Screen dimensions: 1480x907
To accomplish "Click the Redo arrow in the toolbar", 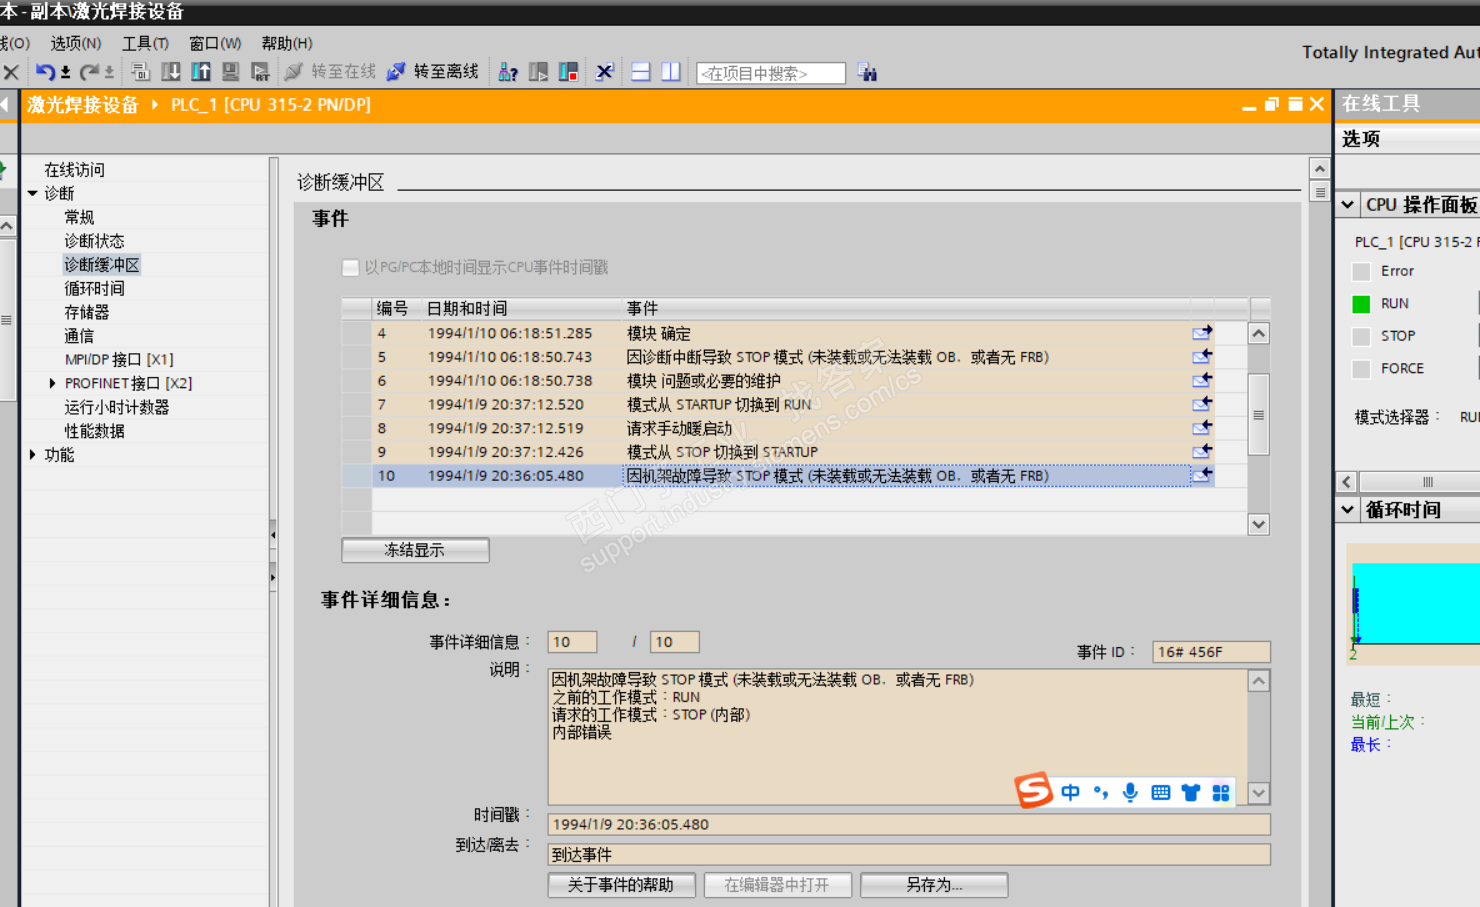I will click(x=89, y=72).
